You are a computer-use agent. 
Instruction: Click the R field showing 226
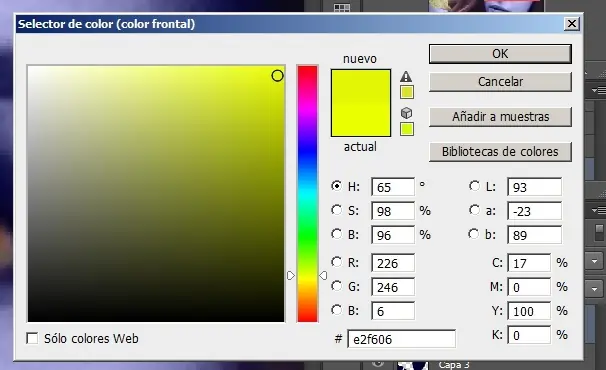click(393, 263)
